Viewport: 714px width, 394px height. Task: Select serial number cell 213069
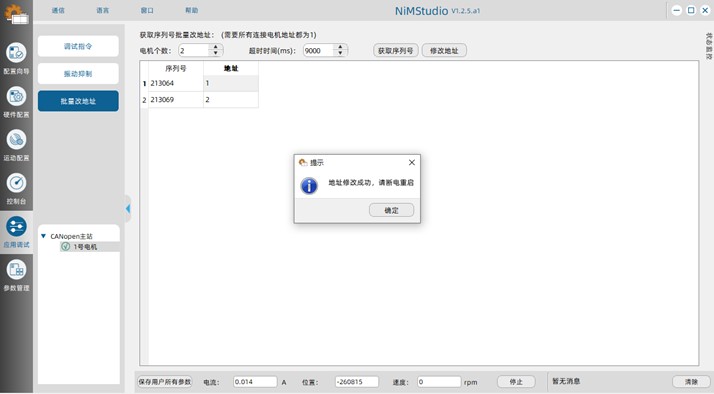tap(176, 100)
